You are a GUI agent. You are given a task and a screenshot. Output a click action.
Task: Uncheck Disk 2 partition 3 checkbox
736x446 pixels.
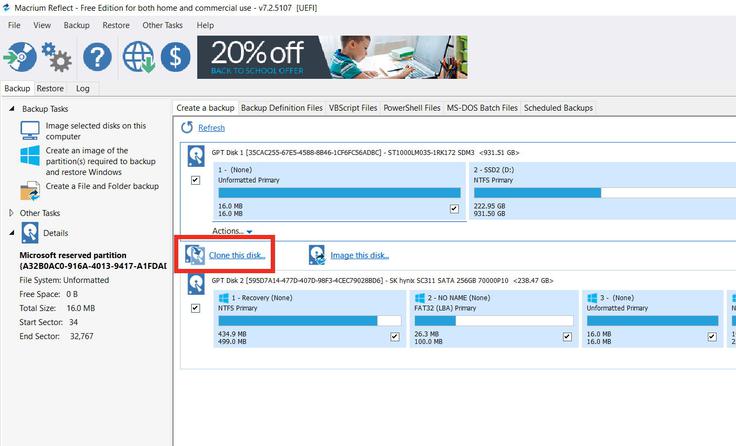[712, 337]
